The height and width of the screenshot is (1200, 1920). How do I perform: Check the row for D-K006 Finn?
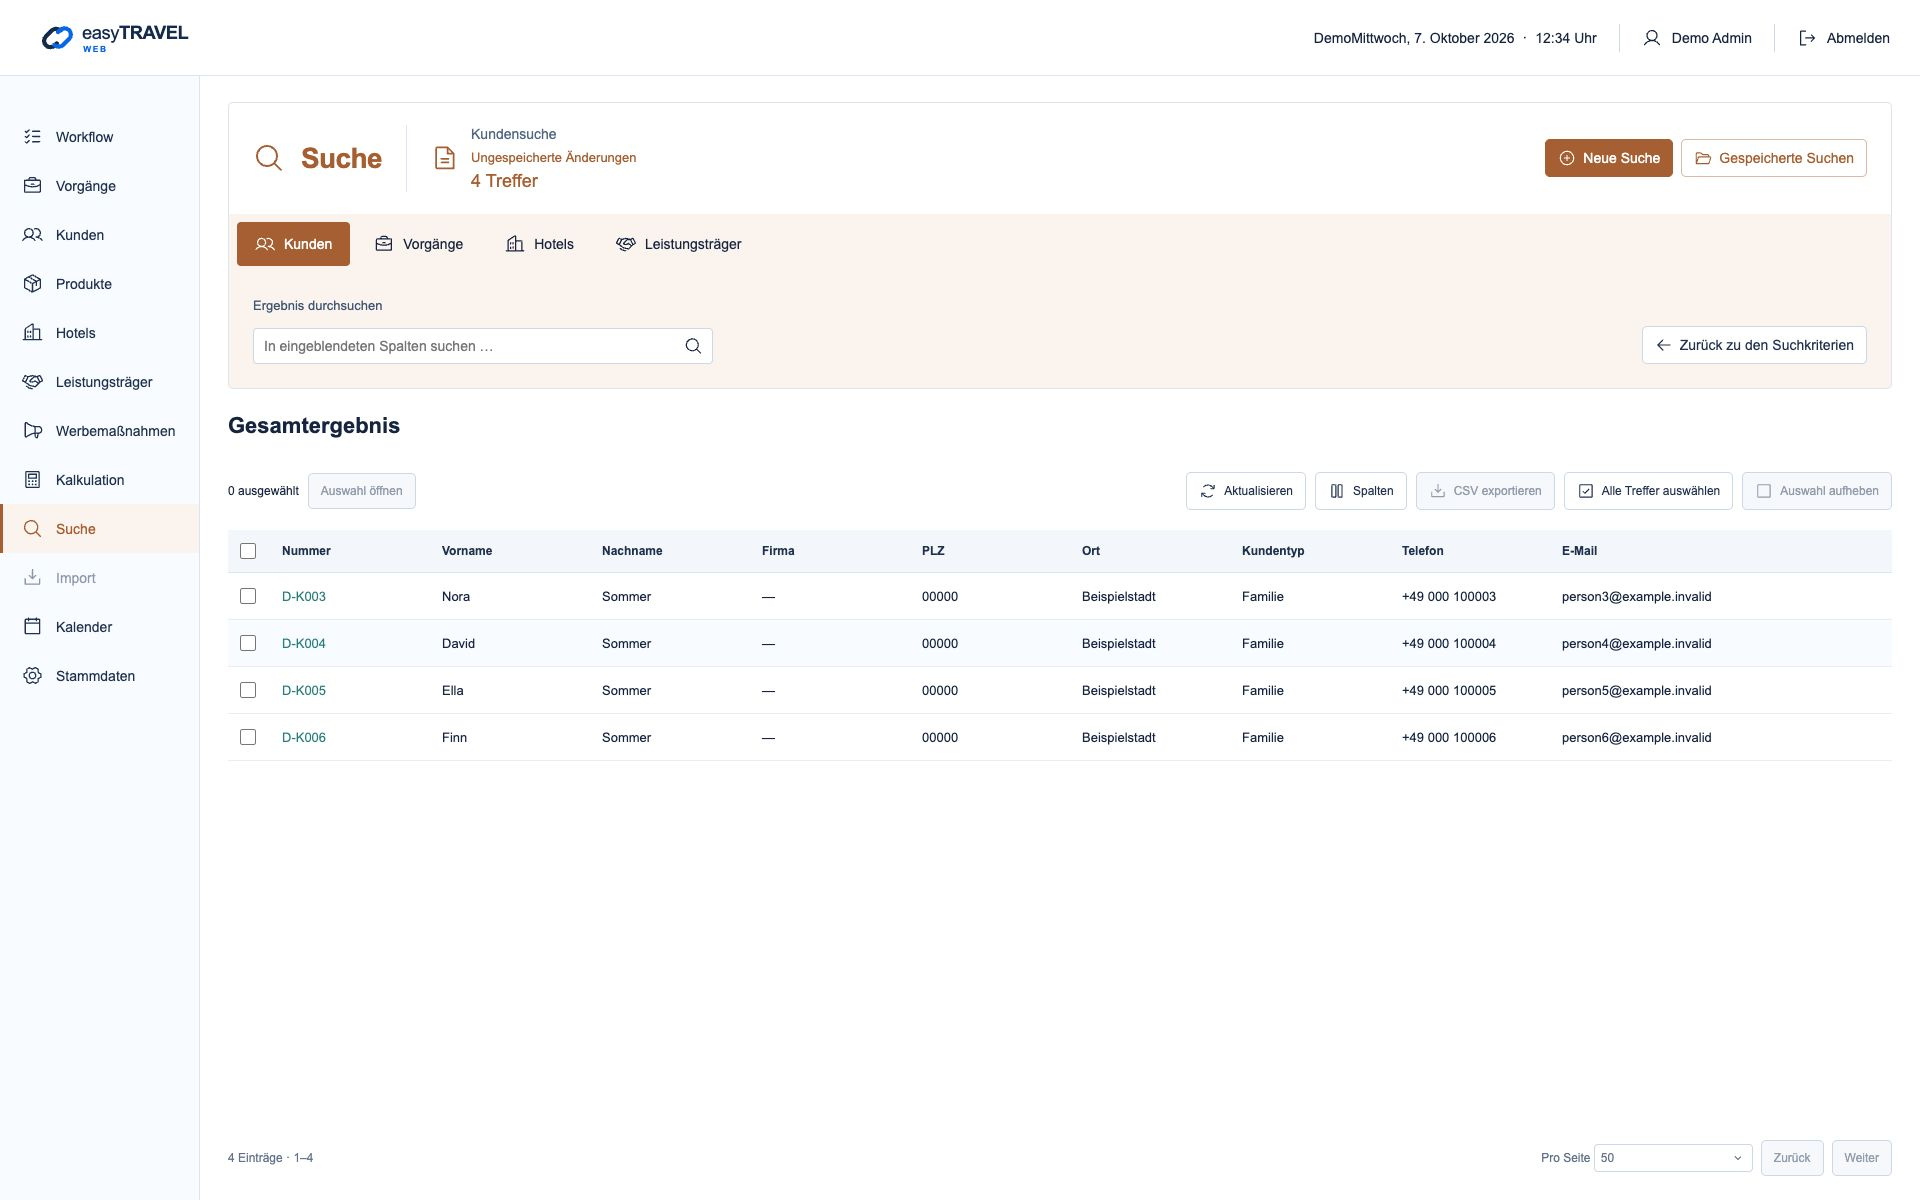248,737
